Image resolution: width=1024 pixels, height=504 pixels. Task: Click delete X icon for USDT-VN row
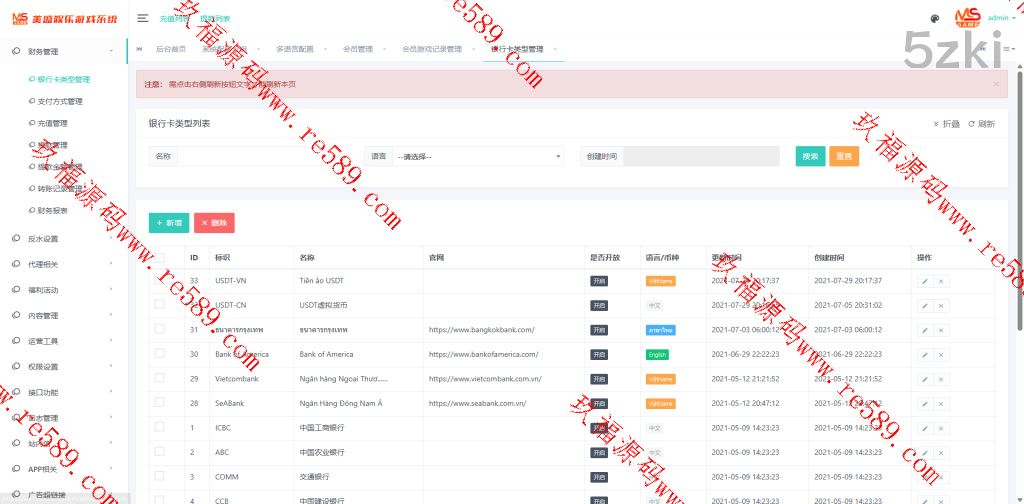(941, 281)
